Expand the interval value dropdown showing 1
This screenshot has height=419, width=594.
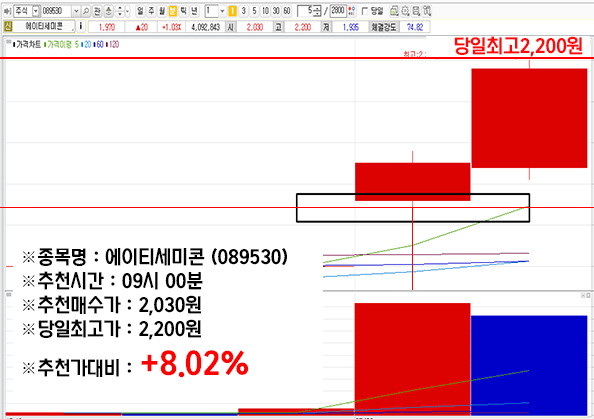pyautogui.click(x=222, y=11)
